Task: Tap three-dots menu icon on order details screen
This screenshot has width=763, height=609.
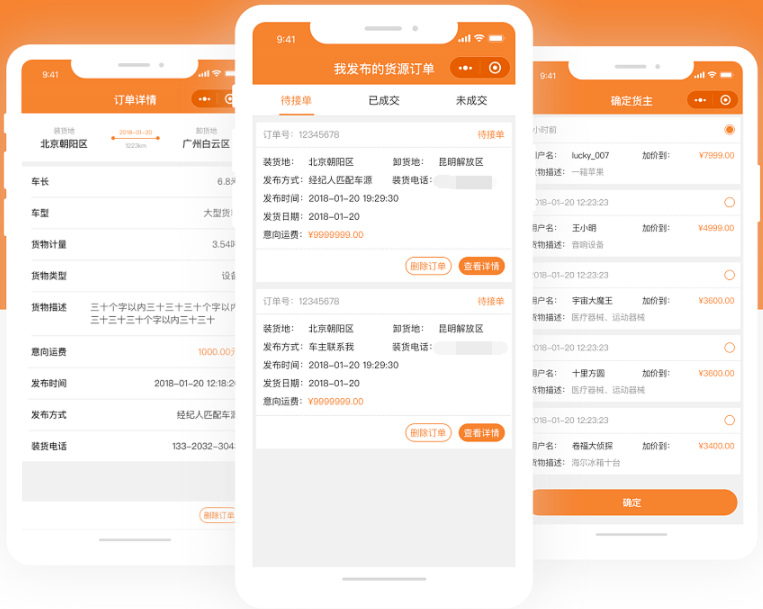Action: [205, 99]
